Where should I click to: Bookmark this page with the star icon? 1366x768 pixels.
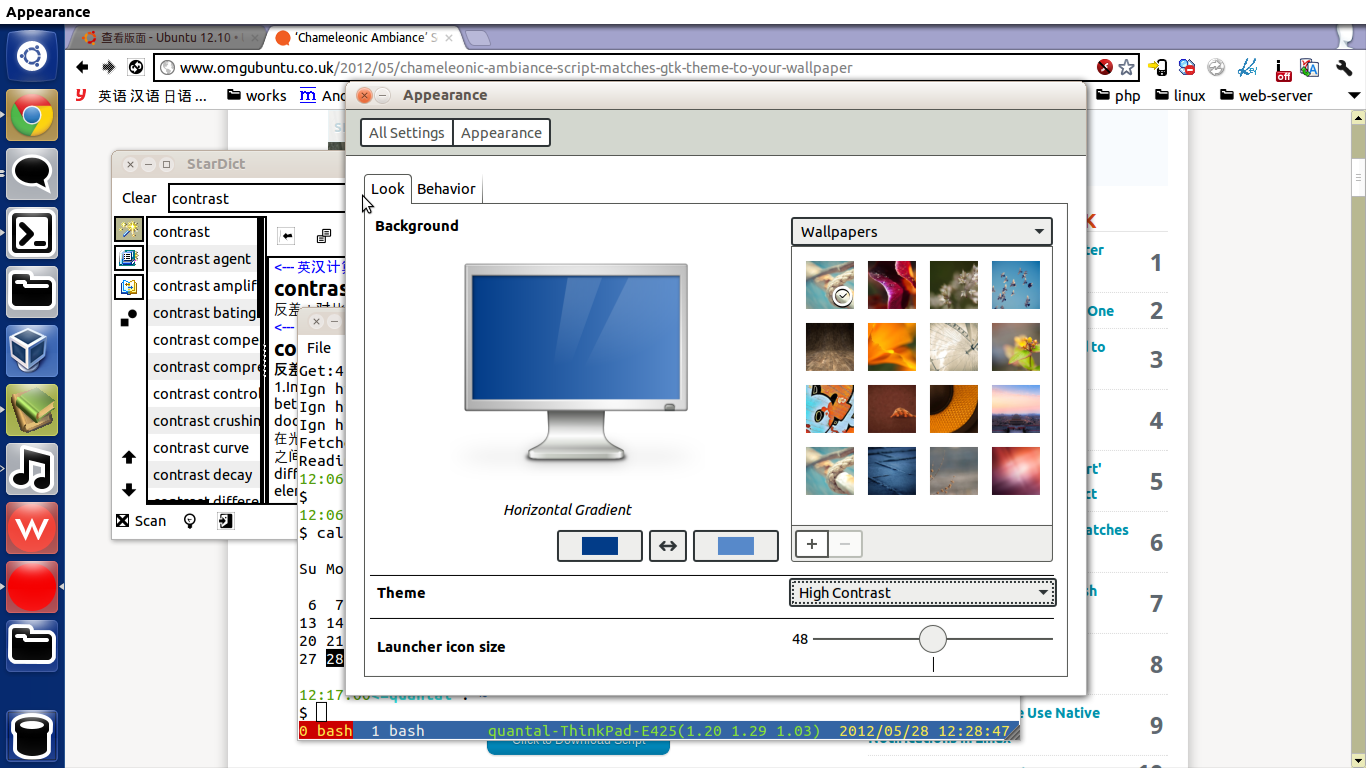tap(1127, 67)
